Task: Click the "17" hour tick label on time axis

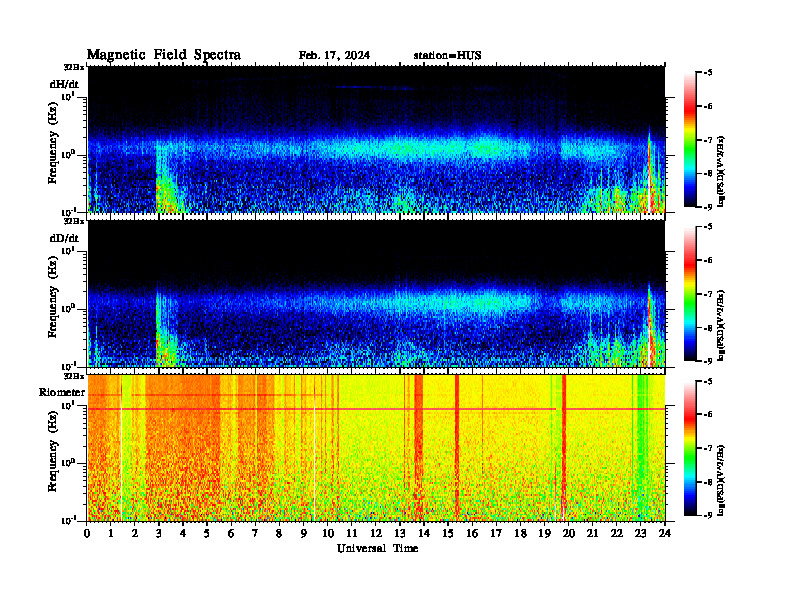Action: [x=496, y=533]
